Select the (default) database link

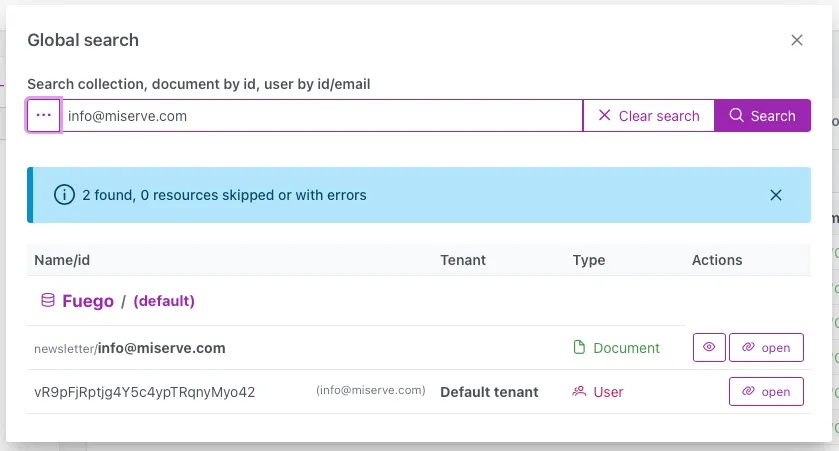coord(164,301)
